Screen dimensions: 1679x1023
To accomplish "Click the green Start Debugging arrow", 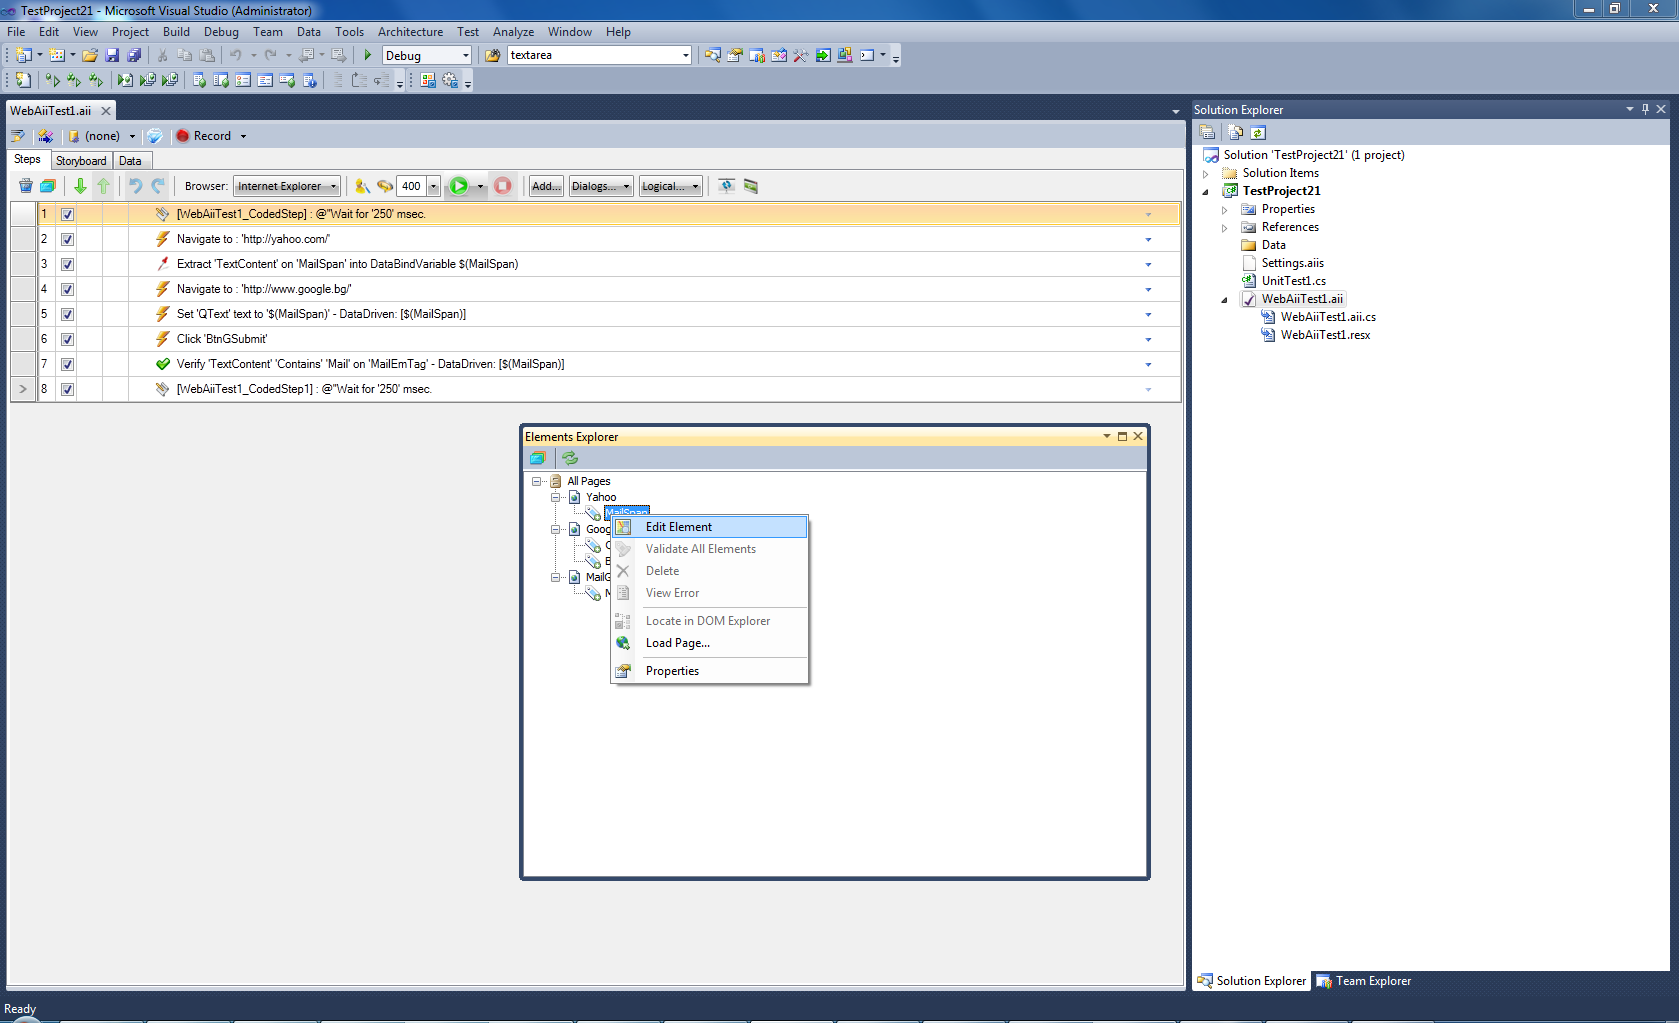I will (x=368, y=56).
